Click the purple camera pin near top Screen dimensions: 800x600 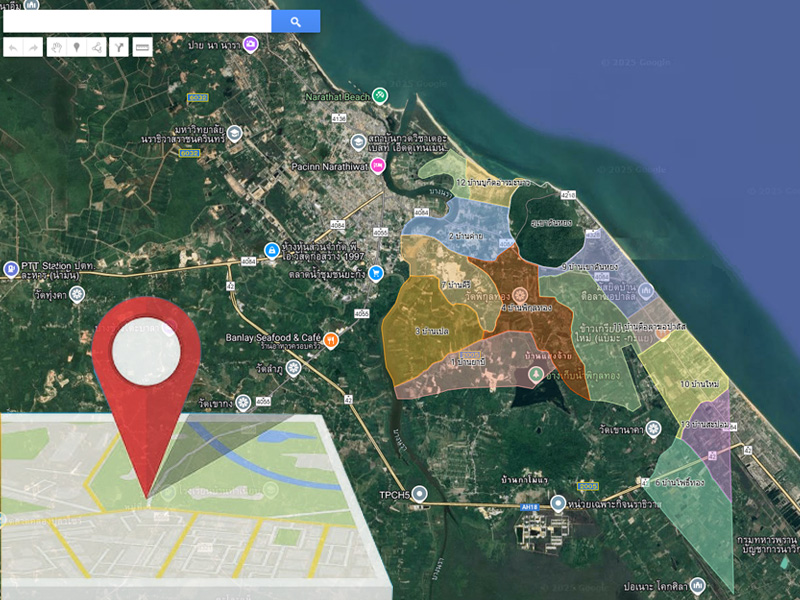[x=250, y=44]
